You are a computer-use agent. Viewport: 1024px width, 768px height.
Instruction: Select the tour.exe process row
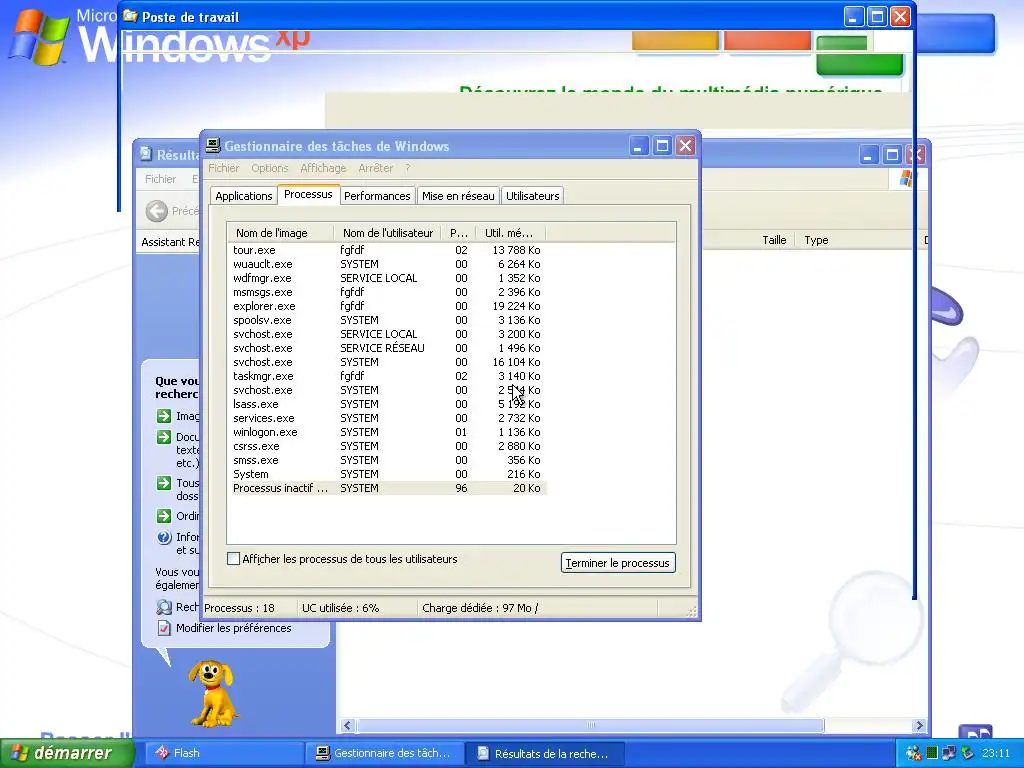388,250
